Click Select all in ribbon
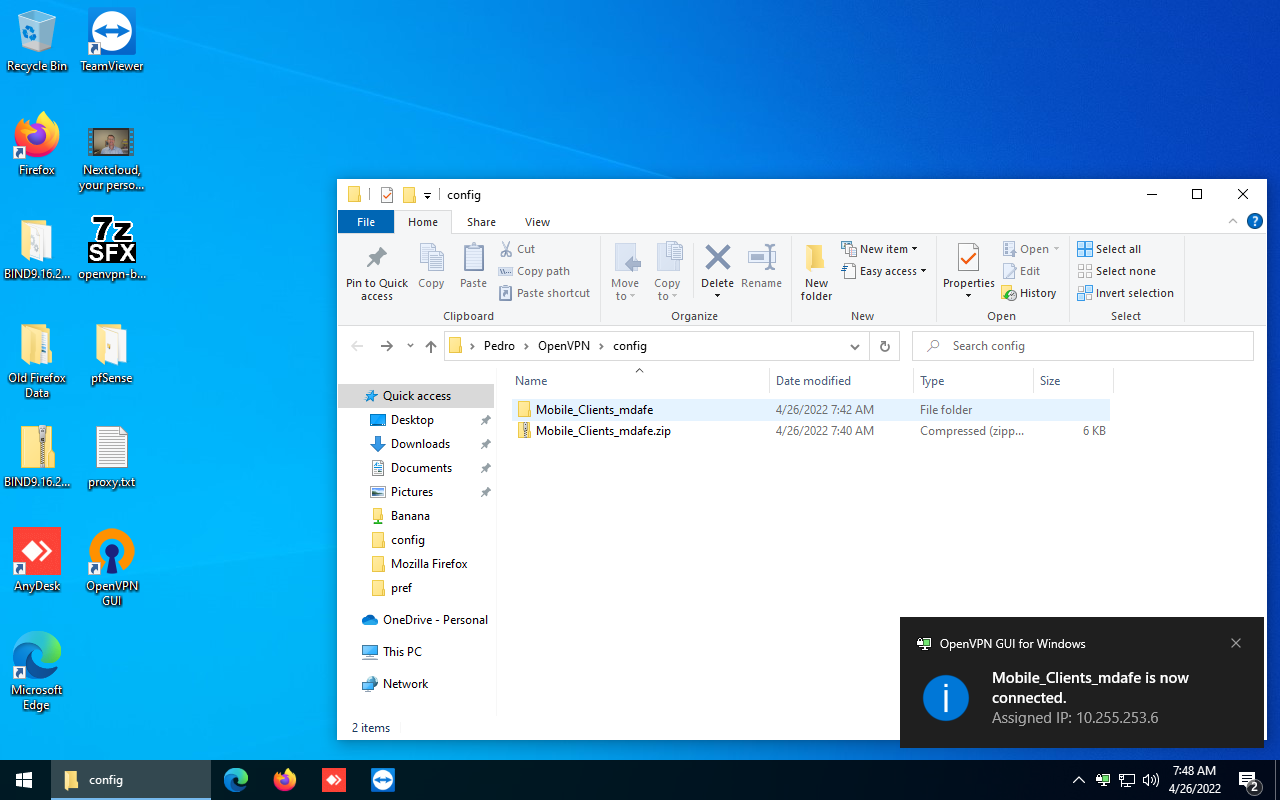The height and width of the screenshot is (800, 1280). point(1109,249)
